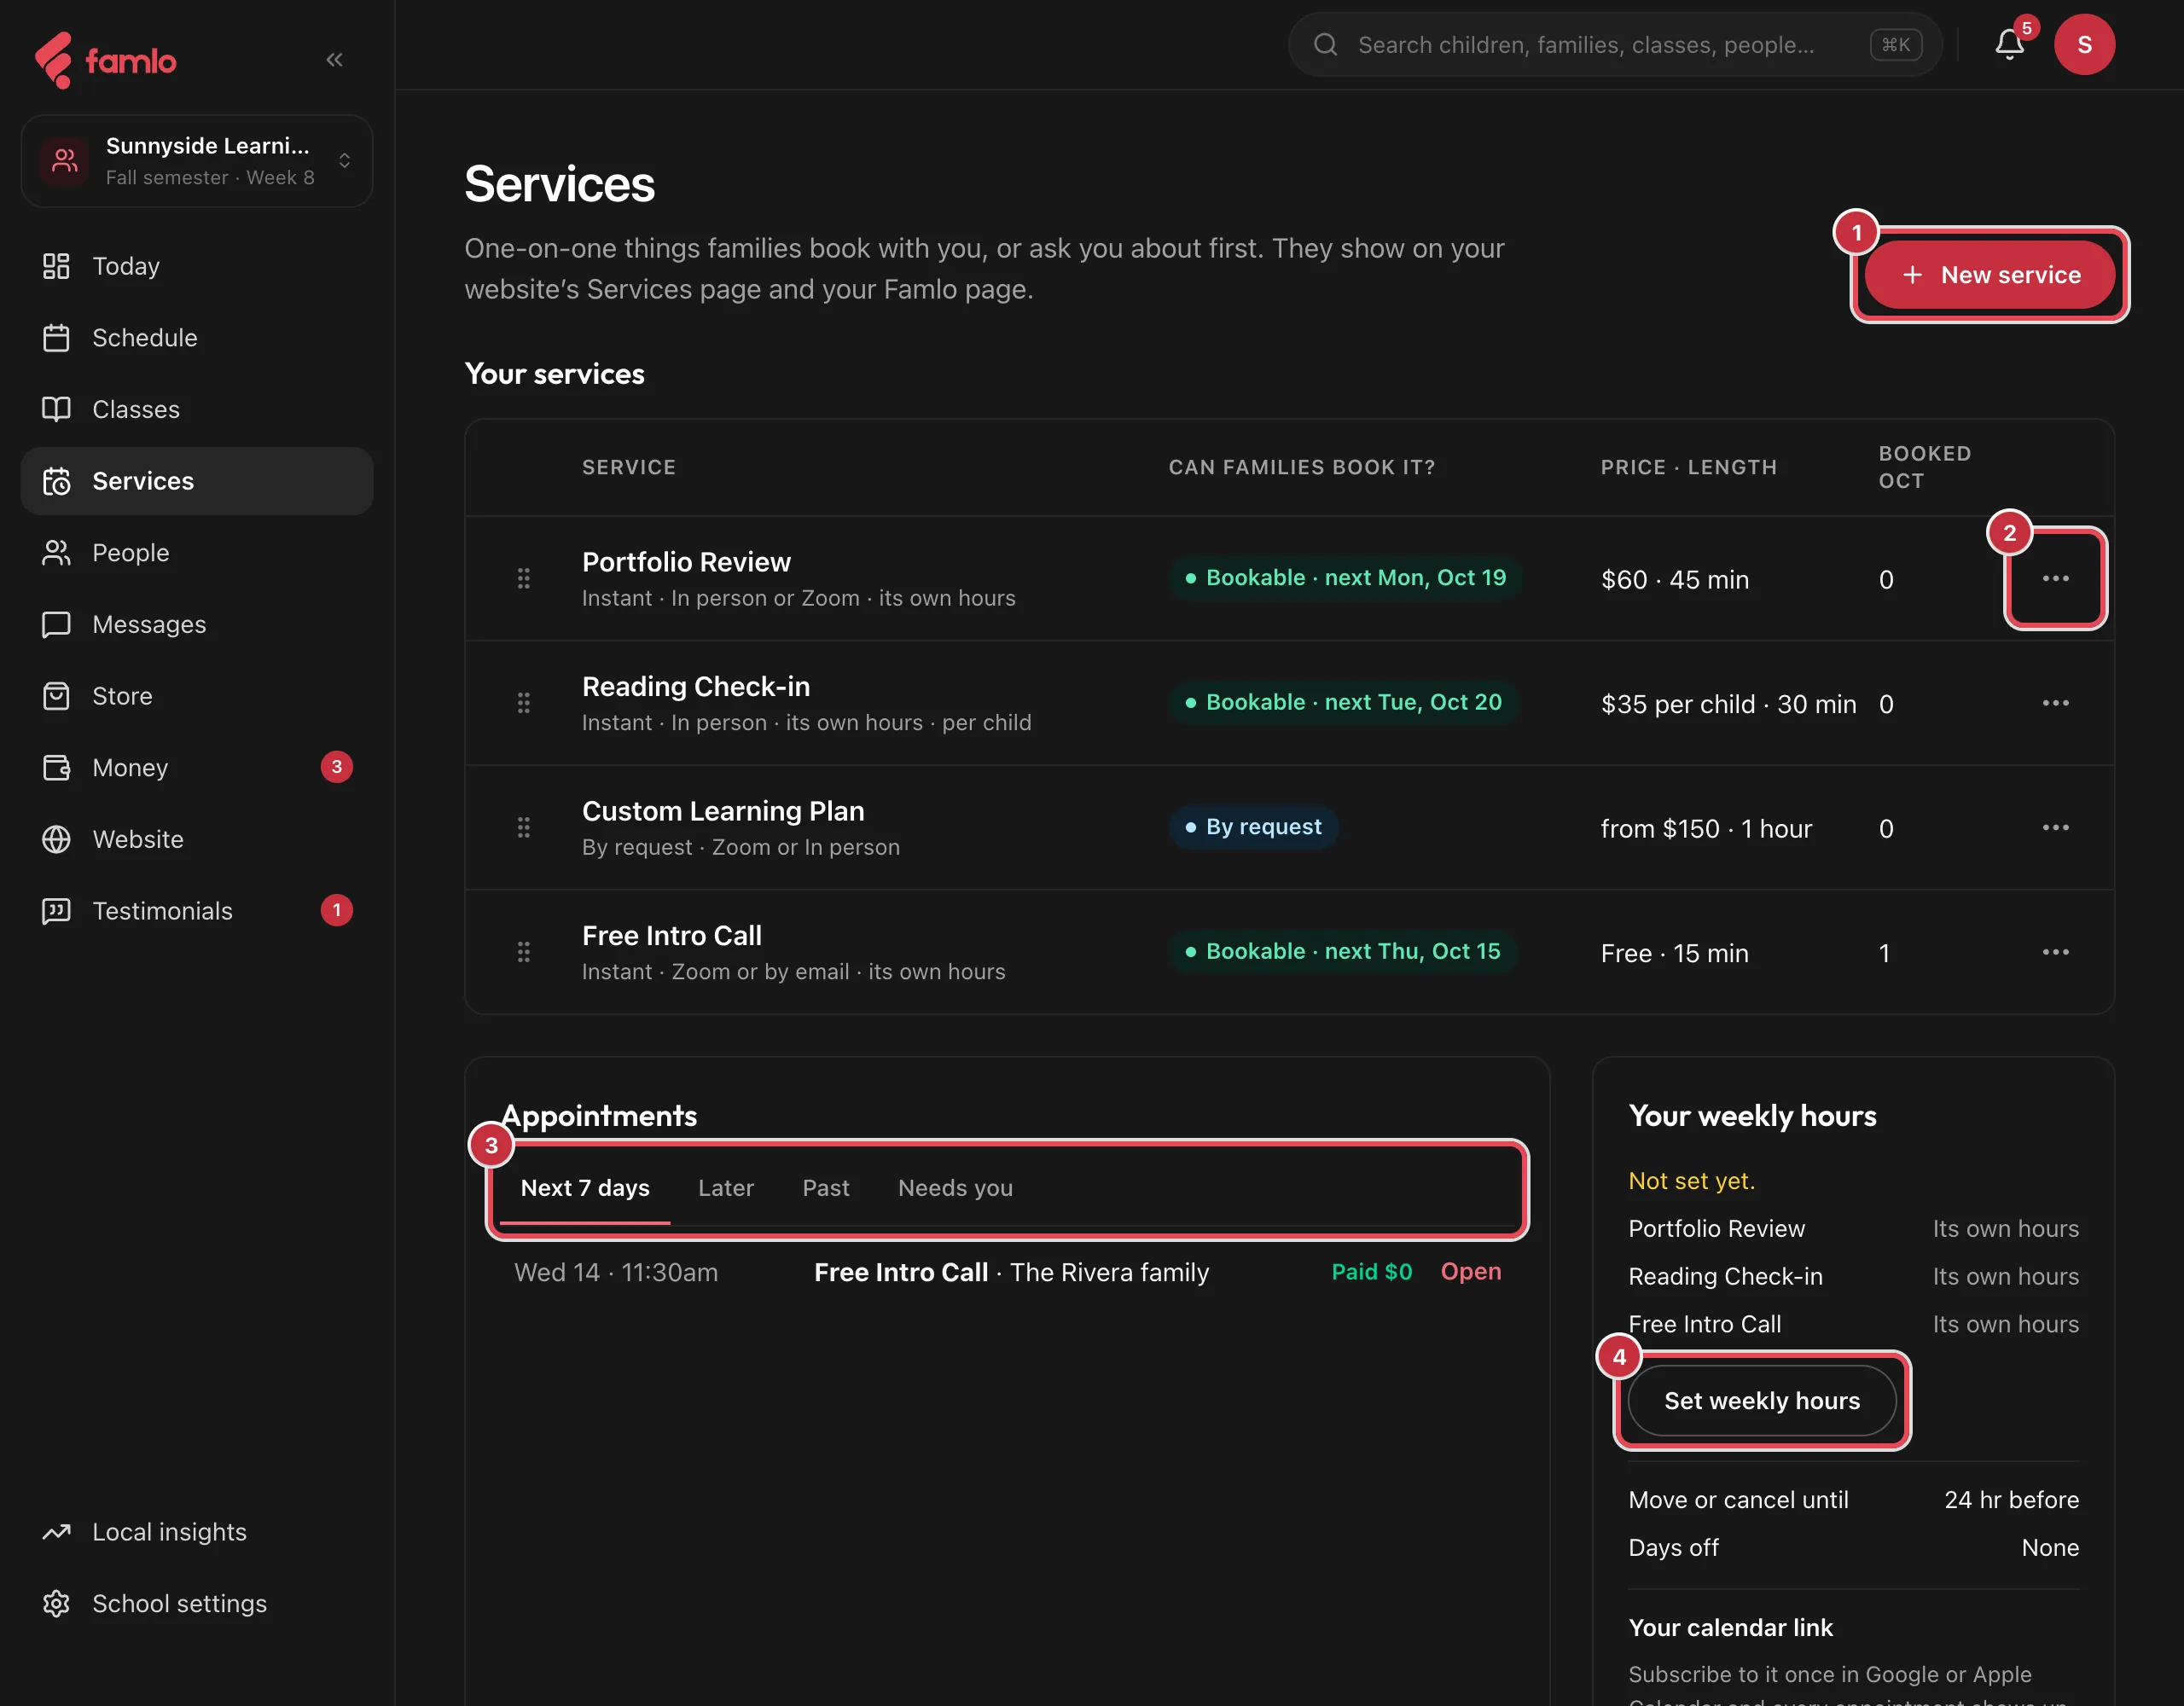Viewport: 2184px width, 1706px height.
Task: Click the Set weekly hours button
Action: pyautogui.click(x=1762, y=1401)
